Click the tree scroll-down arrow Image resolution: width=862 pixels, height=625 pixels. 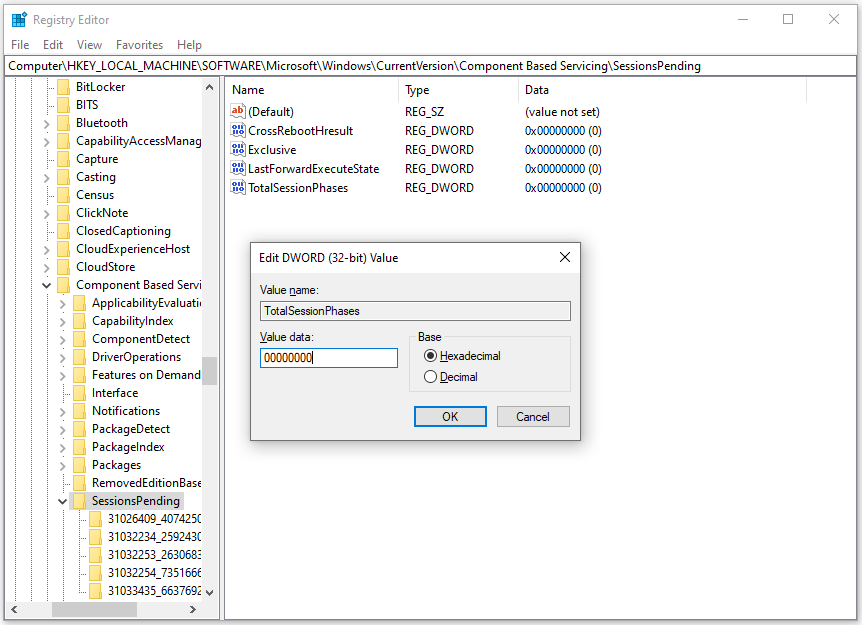209,593
